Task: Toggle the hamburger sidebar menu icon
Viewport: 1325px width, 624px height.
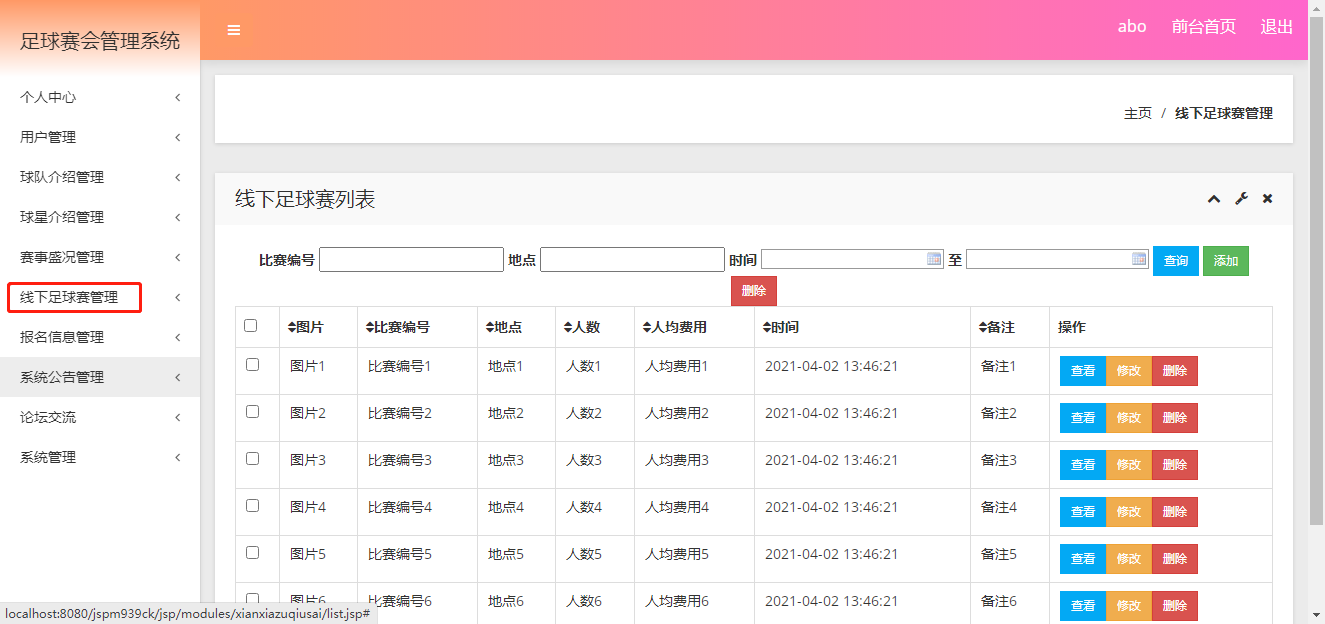Action: (x=234, y=30)
